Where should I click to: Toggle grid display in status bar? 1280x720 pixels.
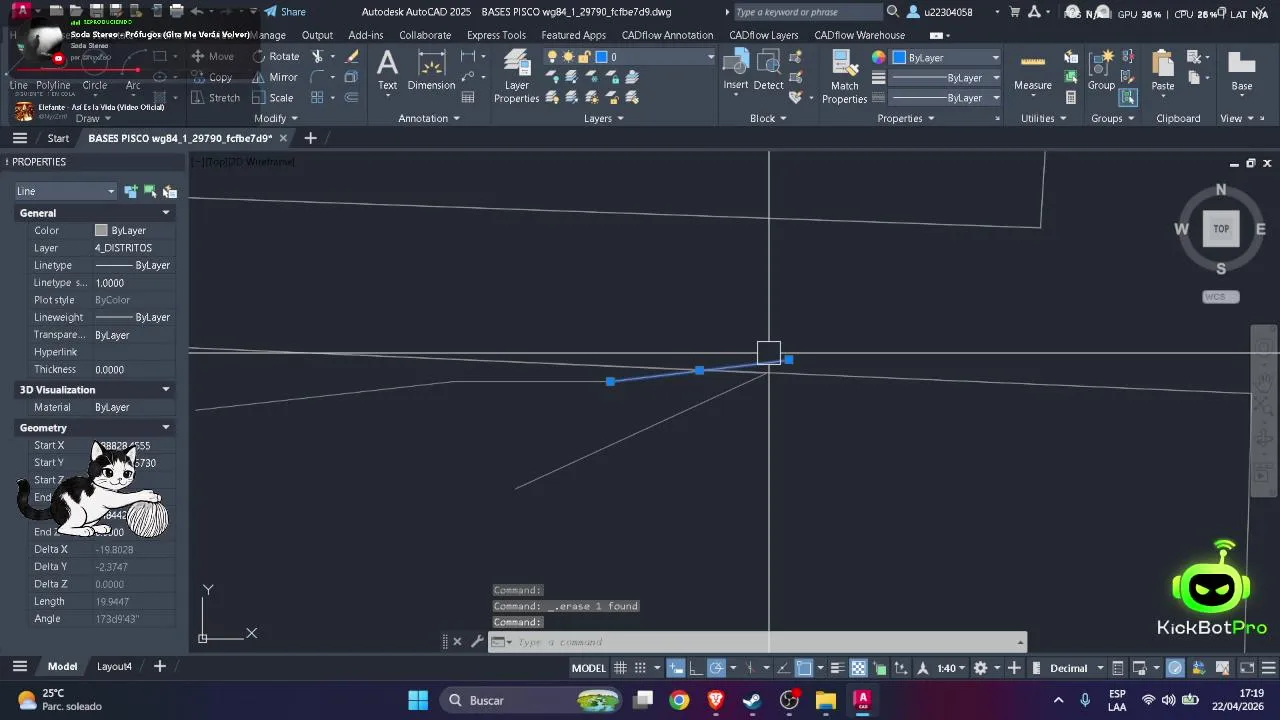click(x=620, y=668)
